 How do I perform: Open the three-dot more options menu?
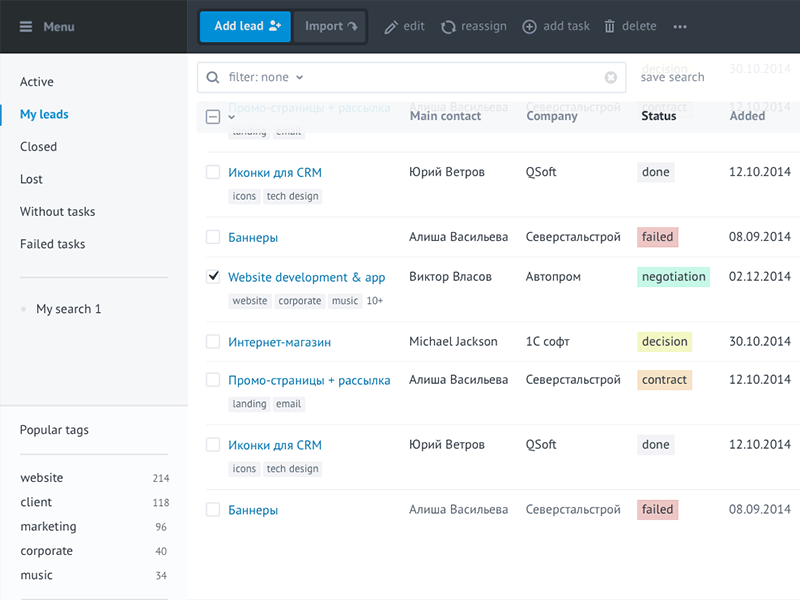(680, 27)
